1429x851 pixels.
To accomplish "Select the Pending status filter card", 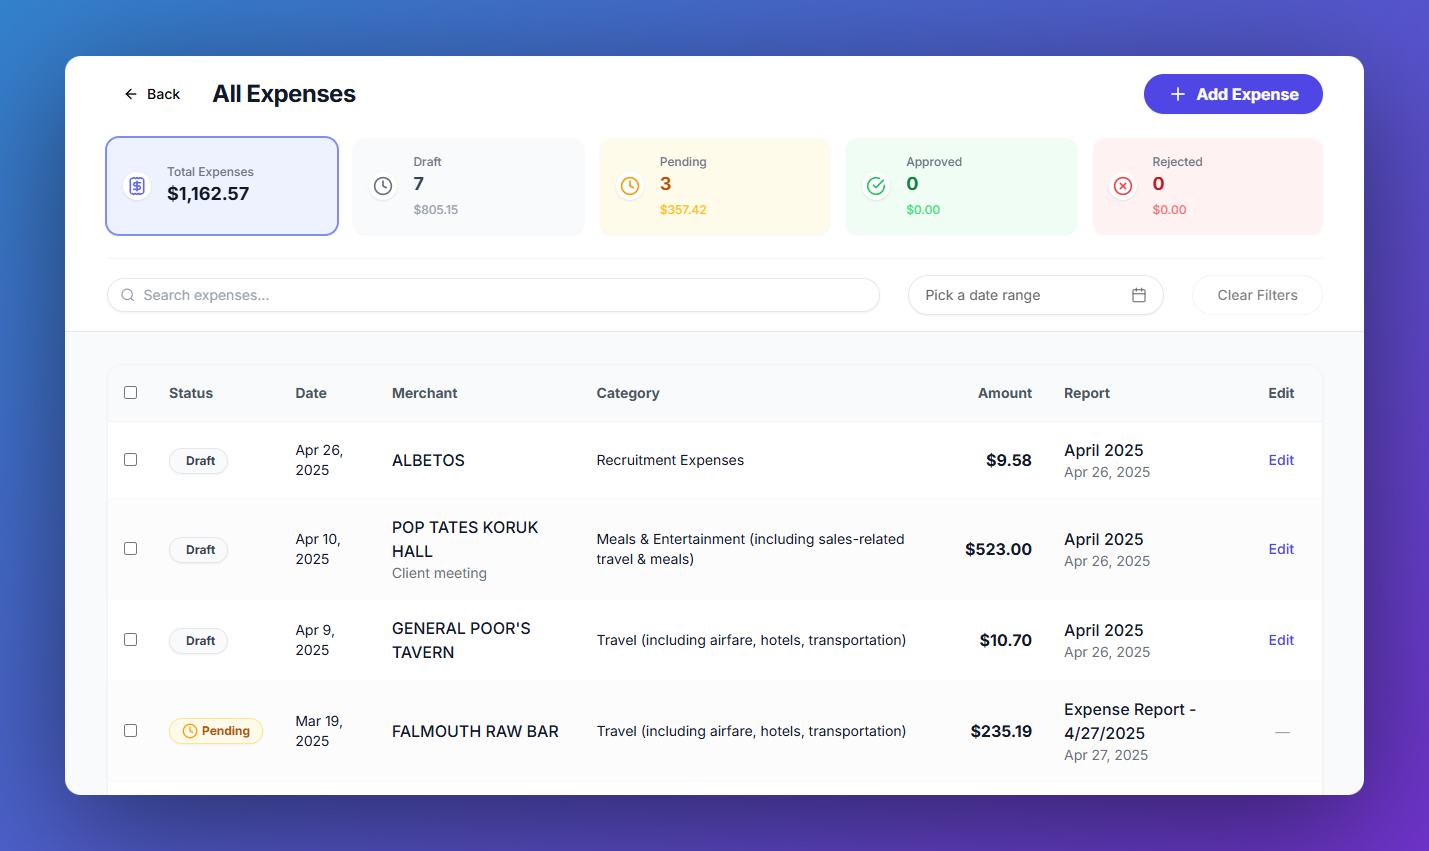I will pos(714,186).
